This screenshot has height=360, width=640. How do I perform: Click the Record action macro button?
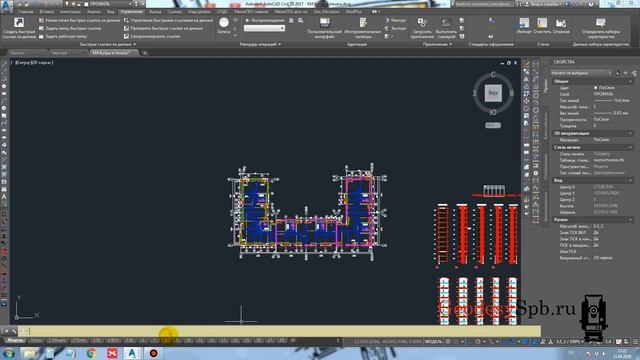pos(224,23)
